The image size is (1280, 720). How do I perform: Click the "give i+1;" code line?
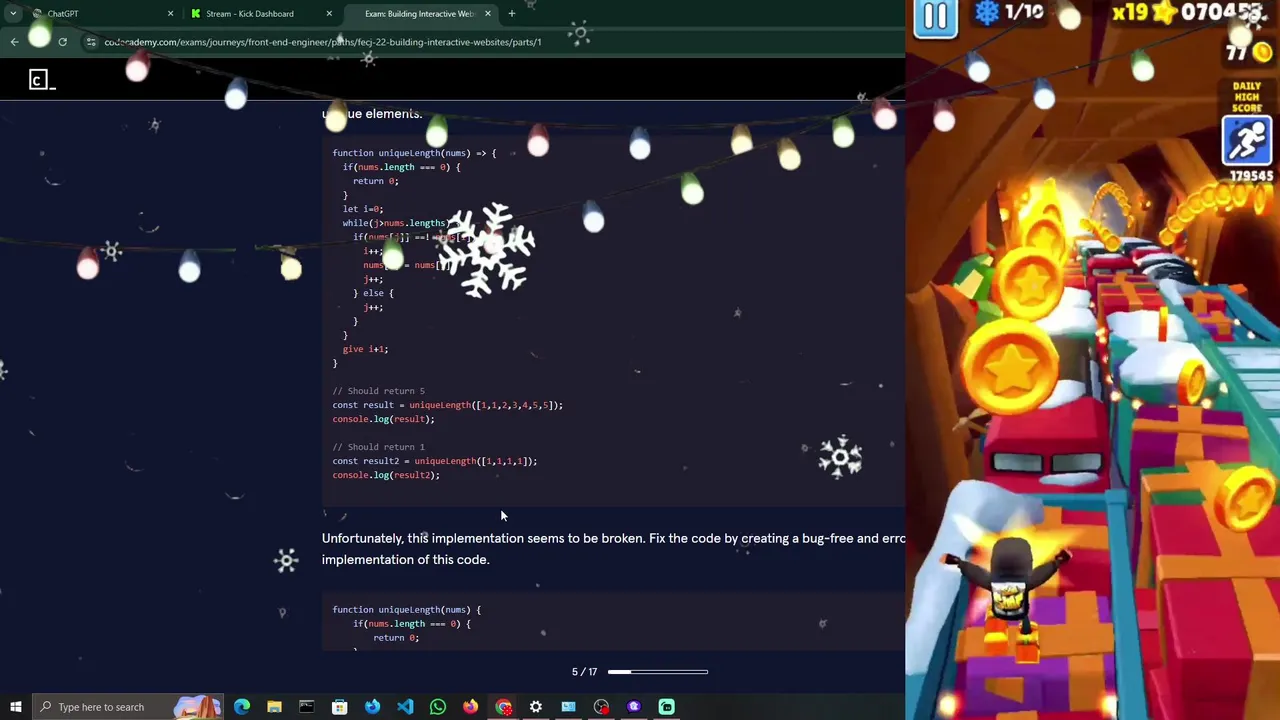365,349
